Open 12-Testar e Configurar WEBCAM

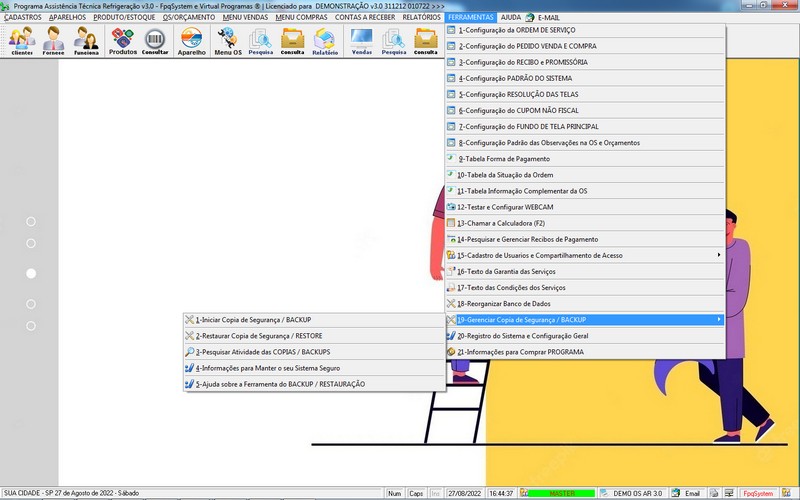pyautogui.click(x=585, y=207)
